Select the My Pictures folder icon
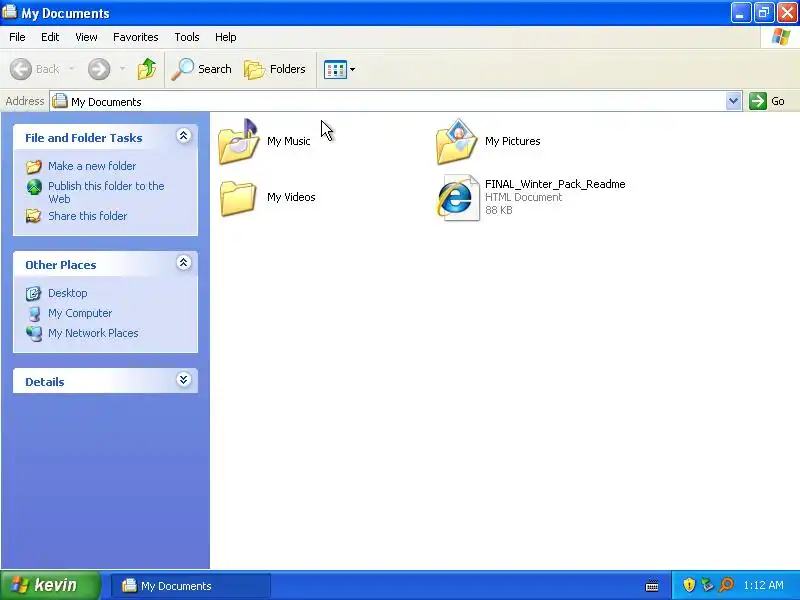This screenshot has height=600, width=800. [457, 141]
